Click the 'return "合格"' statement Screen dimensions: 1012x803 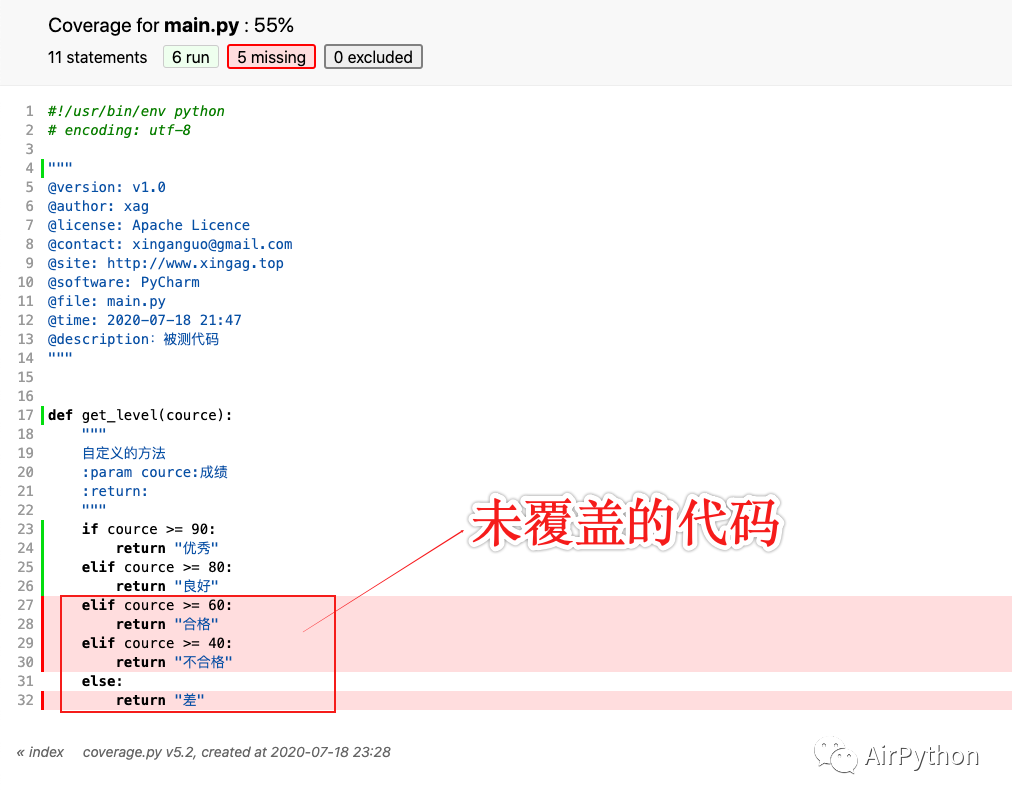point(167,624)
